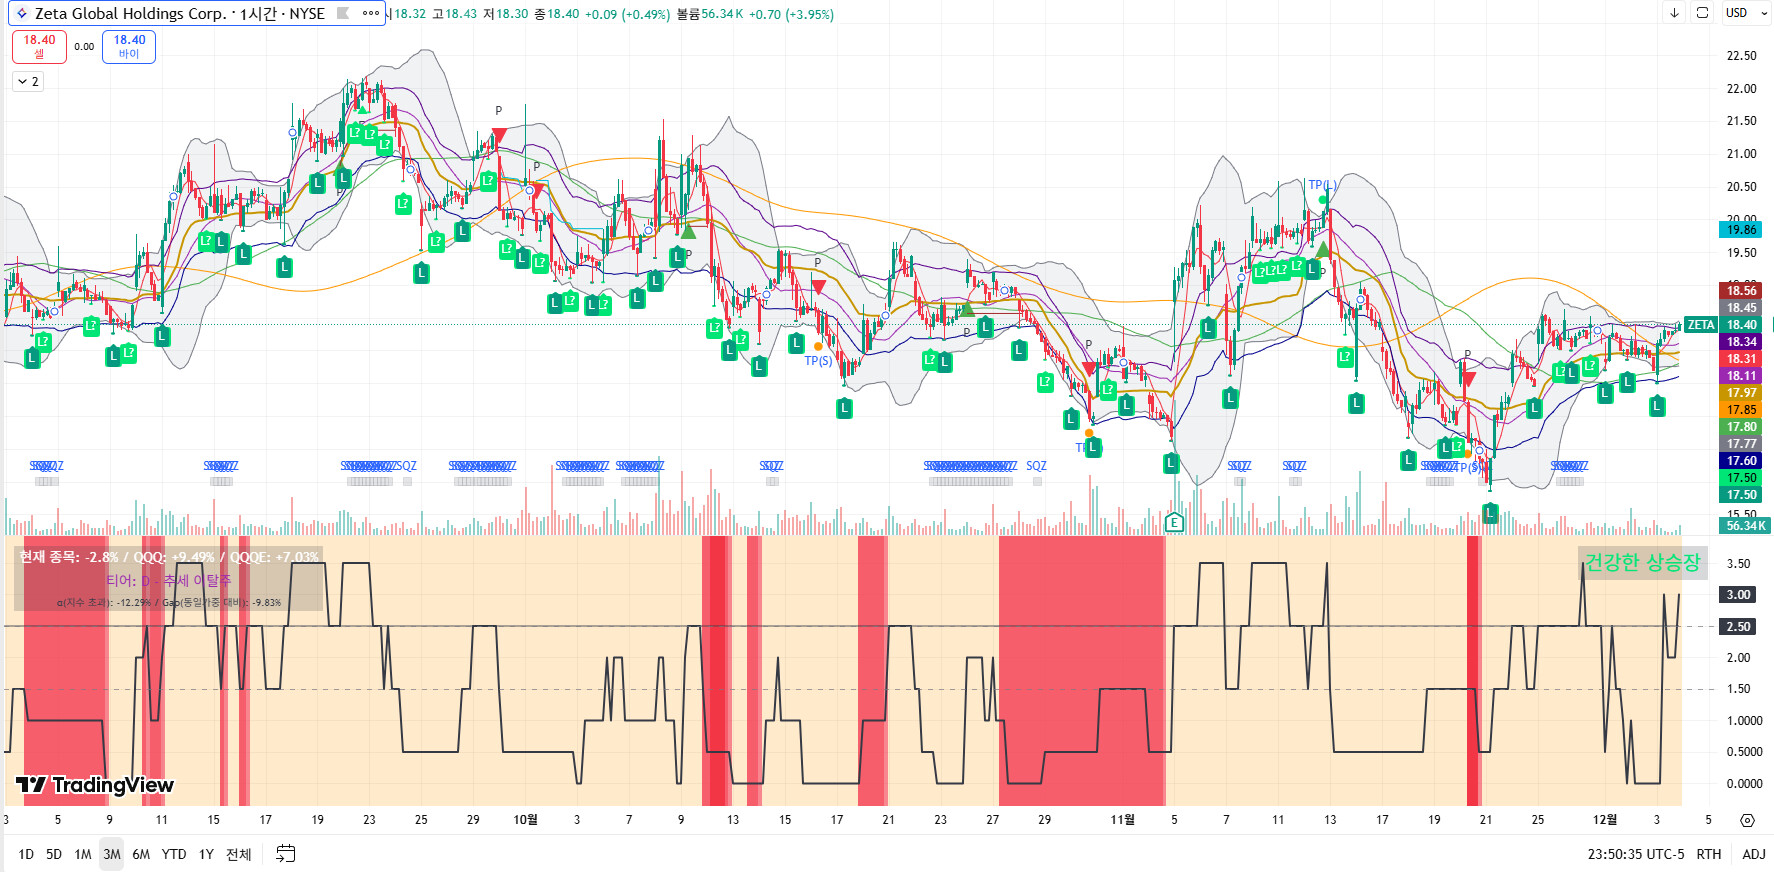Click the α(지수 초과) -12.29% line

click(x=169, y=603)
